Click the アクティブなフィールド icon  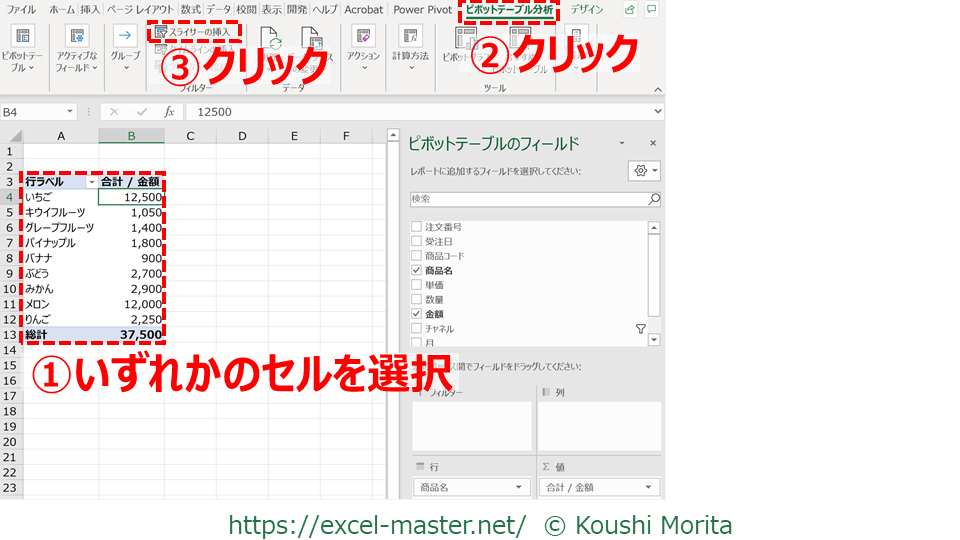point(77,48)
